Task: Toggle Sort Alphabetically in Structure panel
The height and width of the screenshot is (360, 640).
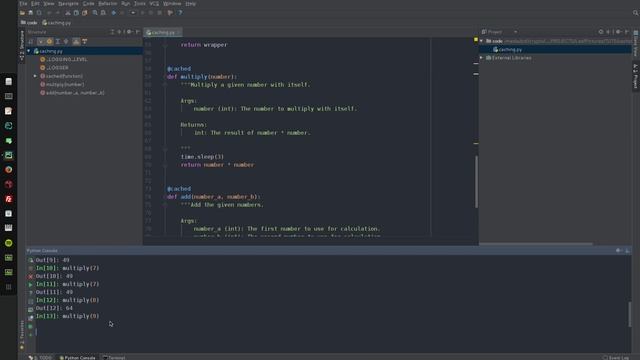Action: click(x=31, y=42)
